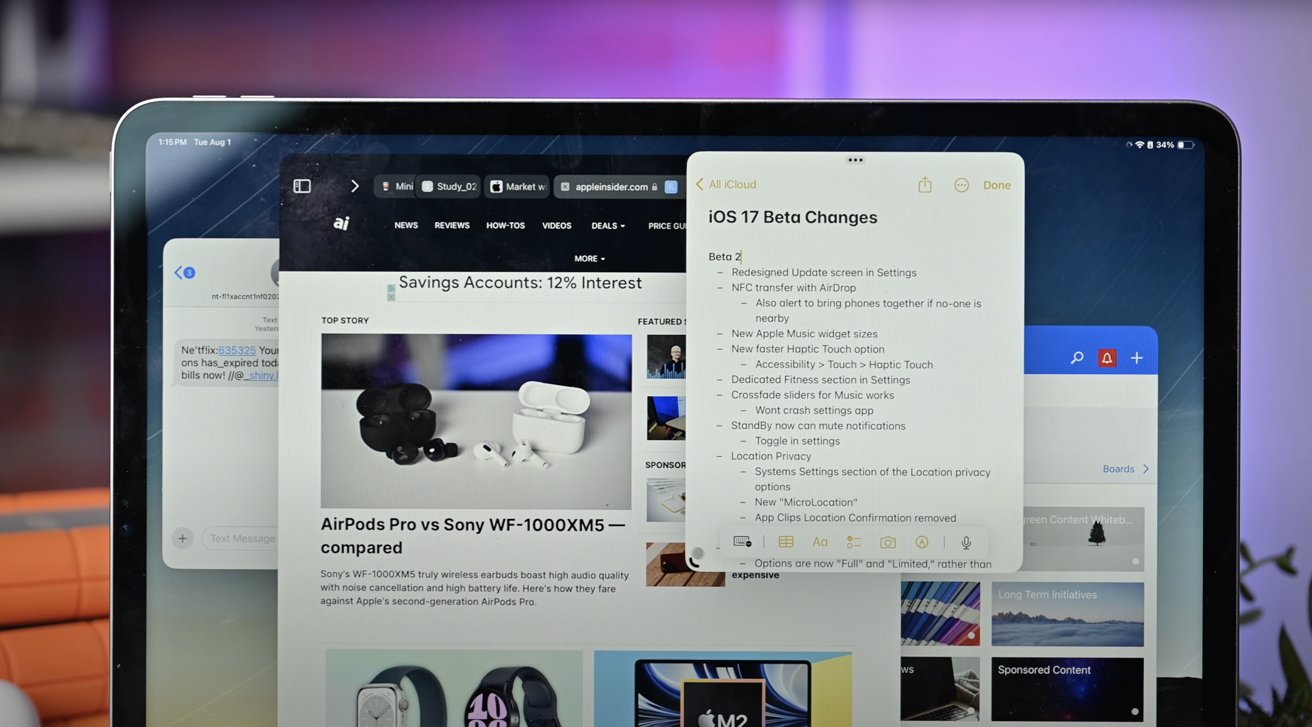This screenshot has width=1312, height=727.
Task: Tap the Notes window three-dot multitasking handle
Action: point(855,160)
